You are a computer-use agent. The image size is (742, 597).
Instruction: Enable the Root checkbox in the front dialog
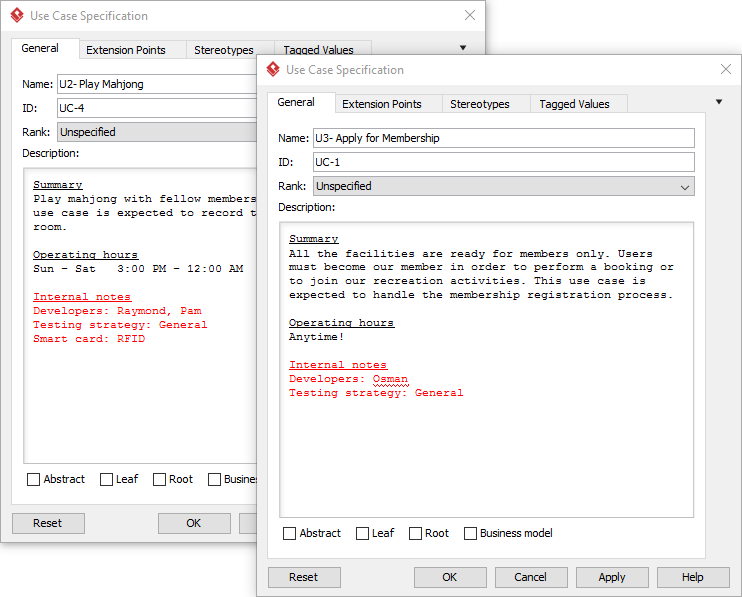tap(415, 534)
